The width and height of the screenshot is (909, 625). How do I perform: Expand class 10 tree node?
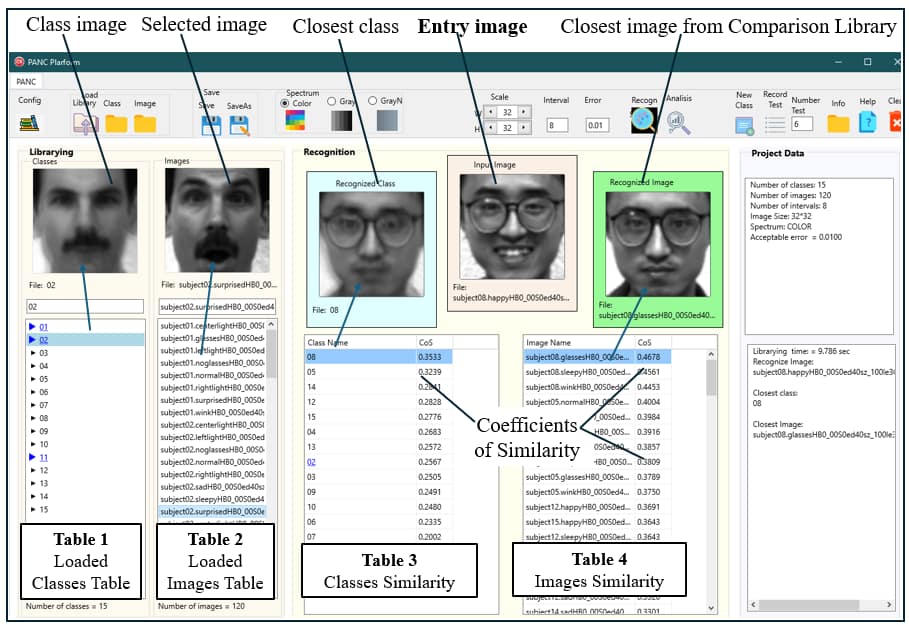tap(33, 444)
